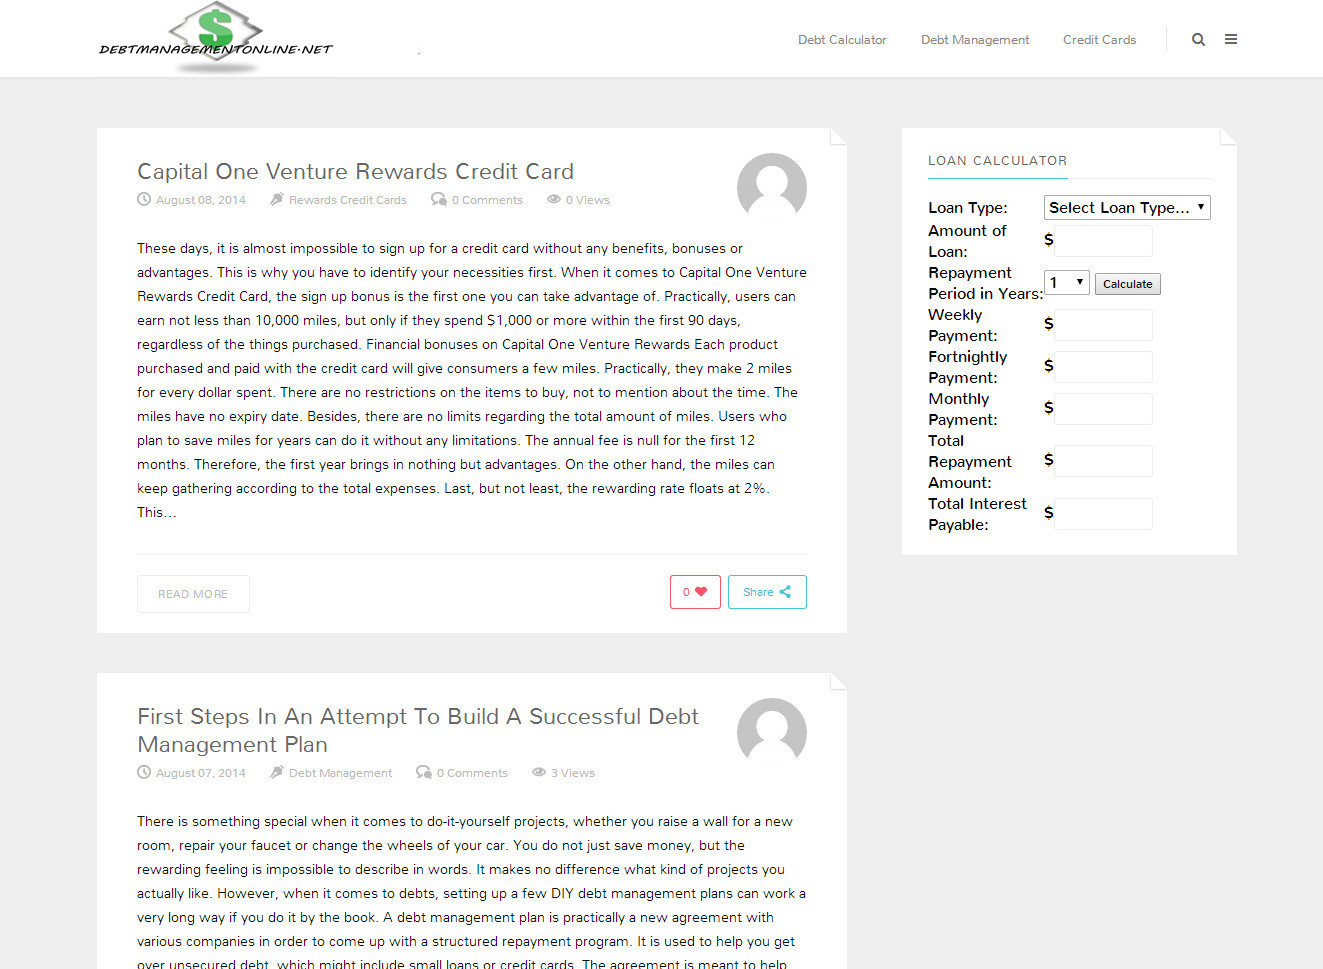This screenshot has width=1323, height=969.
Task: Click author avatar on Capital One post
Action: click(772, 187)
